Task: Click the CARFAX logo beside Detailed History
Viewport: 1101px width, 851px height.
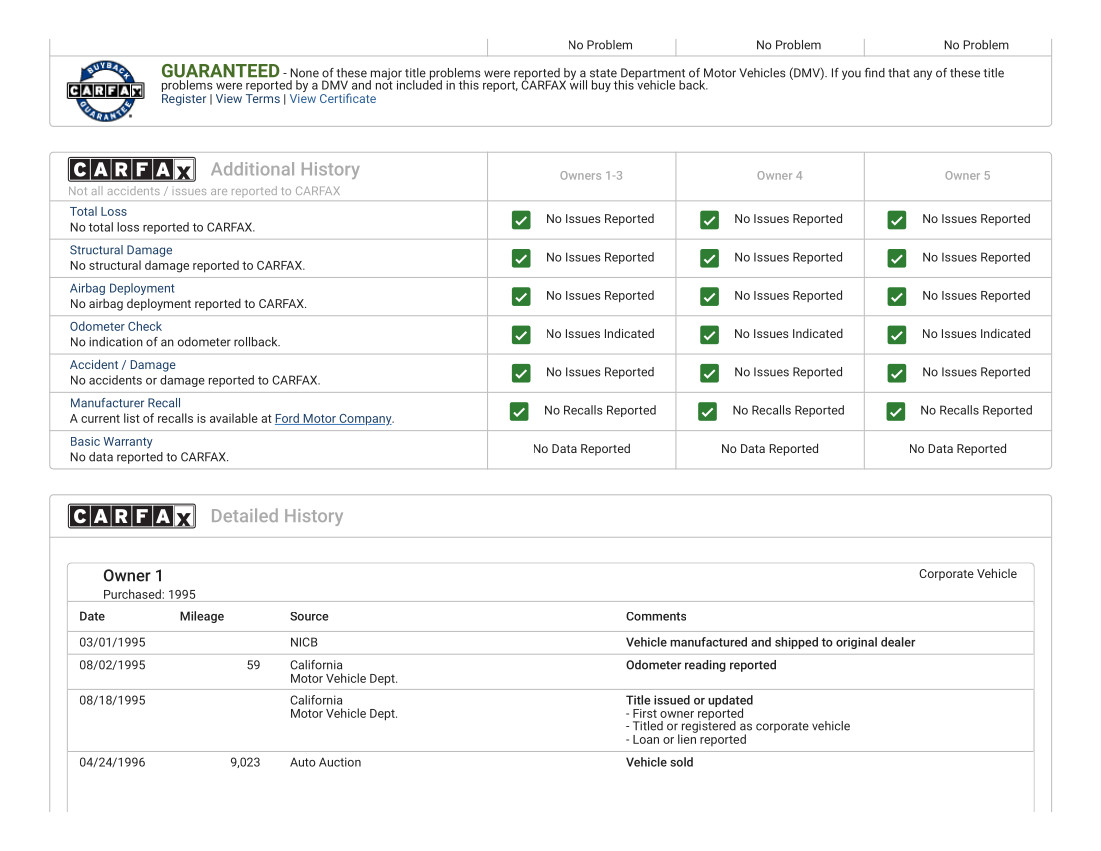Action: click(x=132, y=516)
